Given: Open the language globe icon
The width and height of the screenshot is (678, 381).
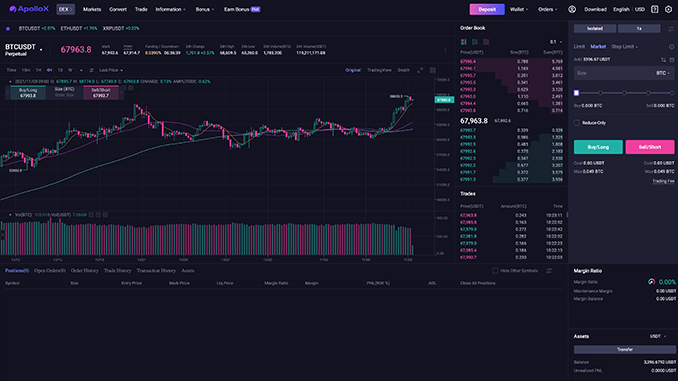Looking at the screenshot, I should point(572,9).
